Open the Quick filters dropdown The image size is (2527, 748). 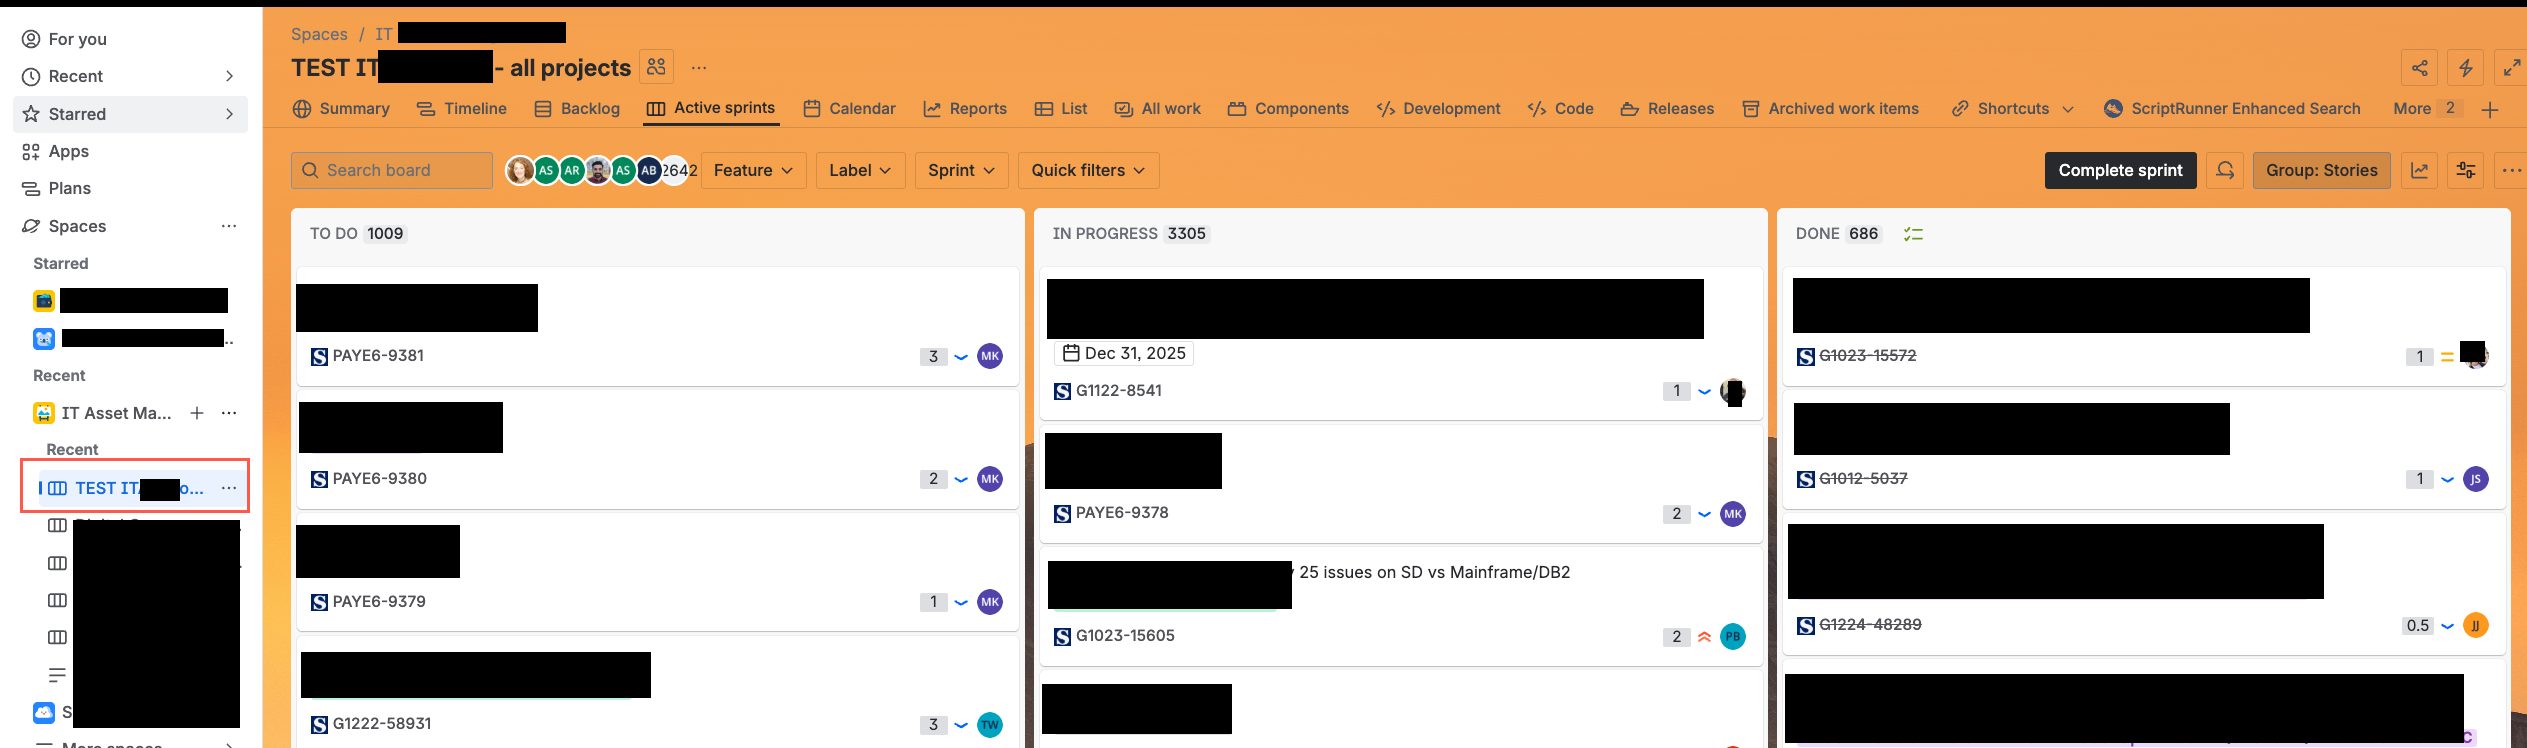[1088, 170]
